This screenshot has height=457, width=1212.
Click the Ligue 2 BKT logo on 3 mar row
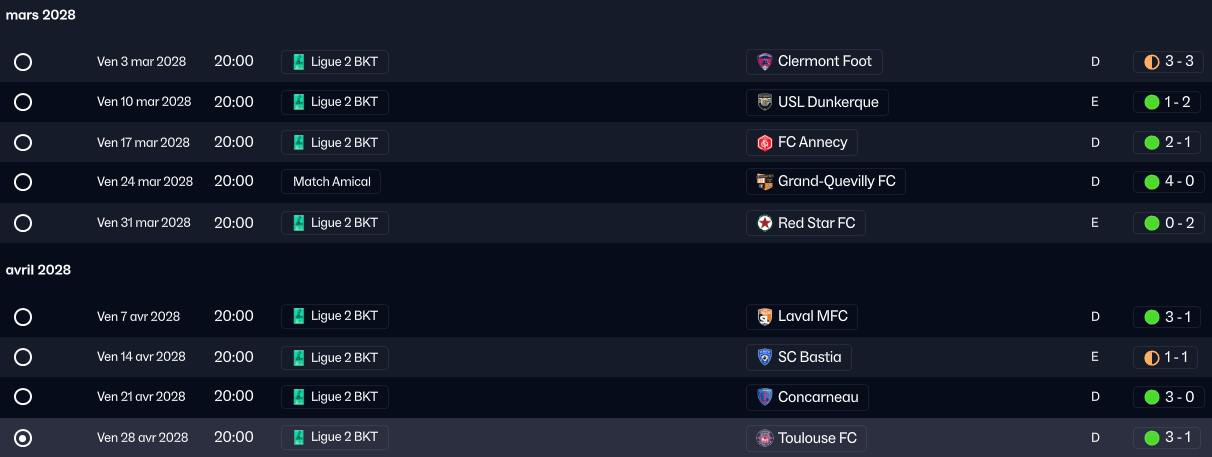(x=298, y=62)
